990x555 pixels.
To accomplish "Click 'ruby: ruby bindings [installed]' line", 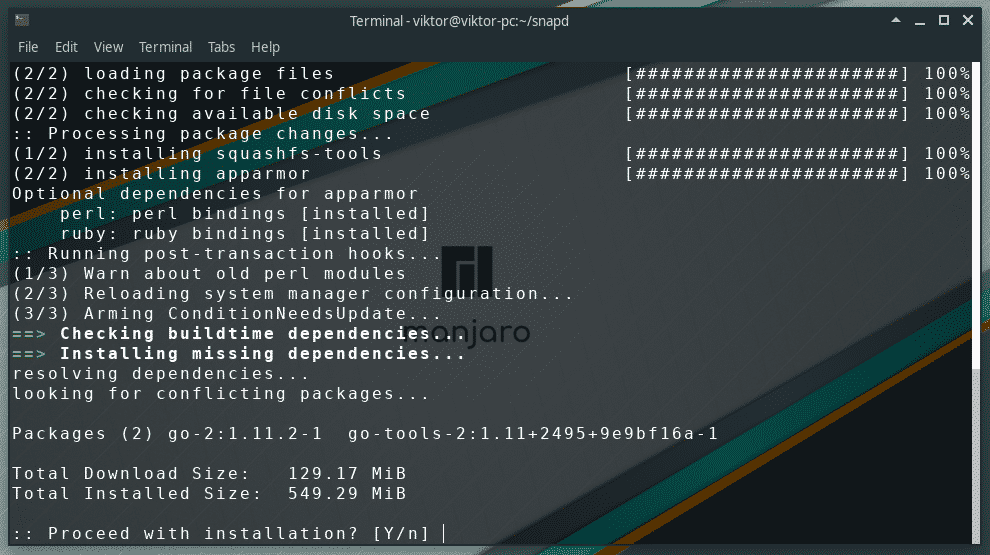I will (x=245, y=234).
